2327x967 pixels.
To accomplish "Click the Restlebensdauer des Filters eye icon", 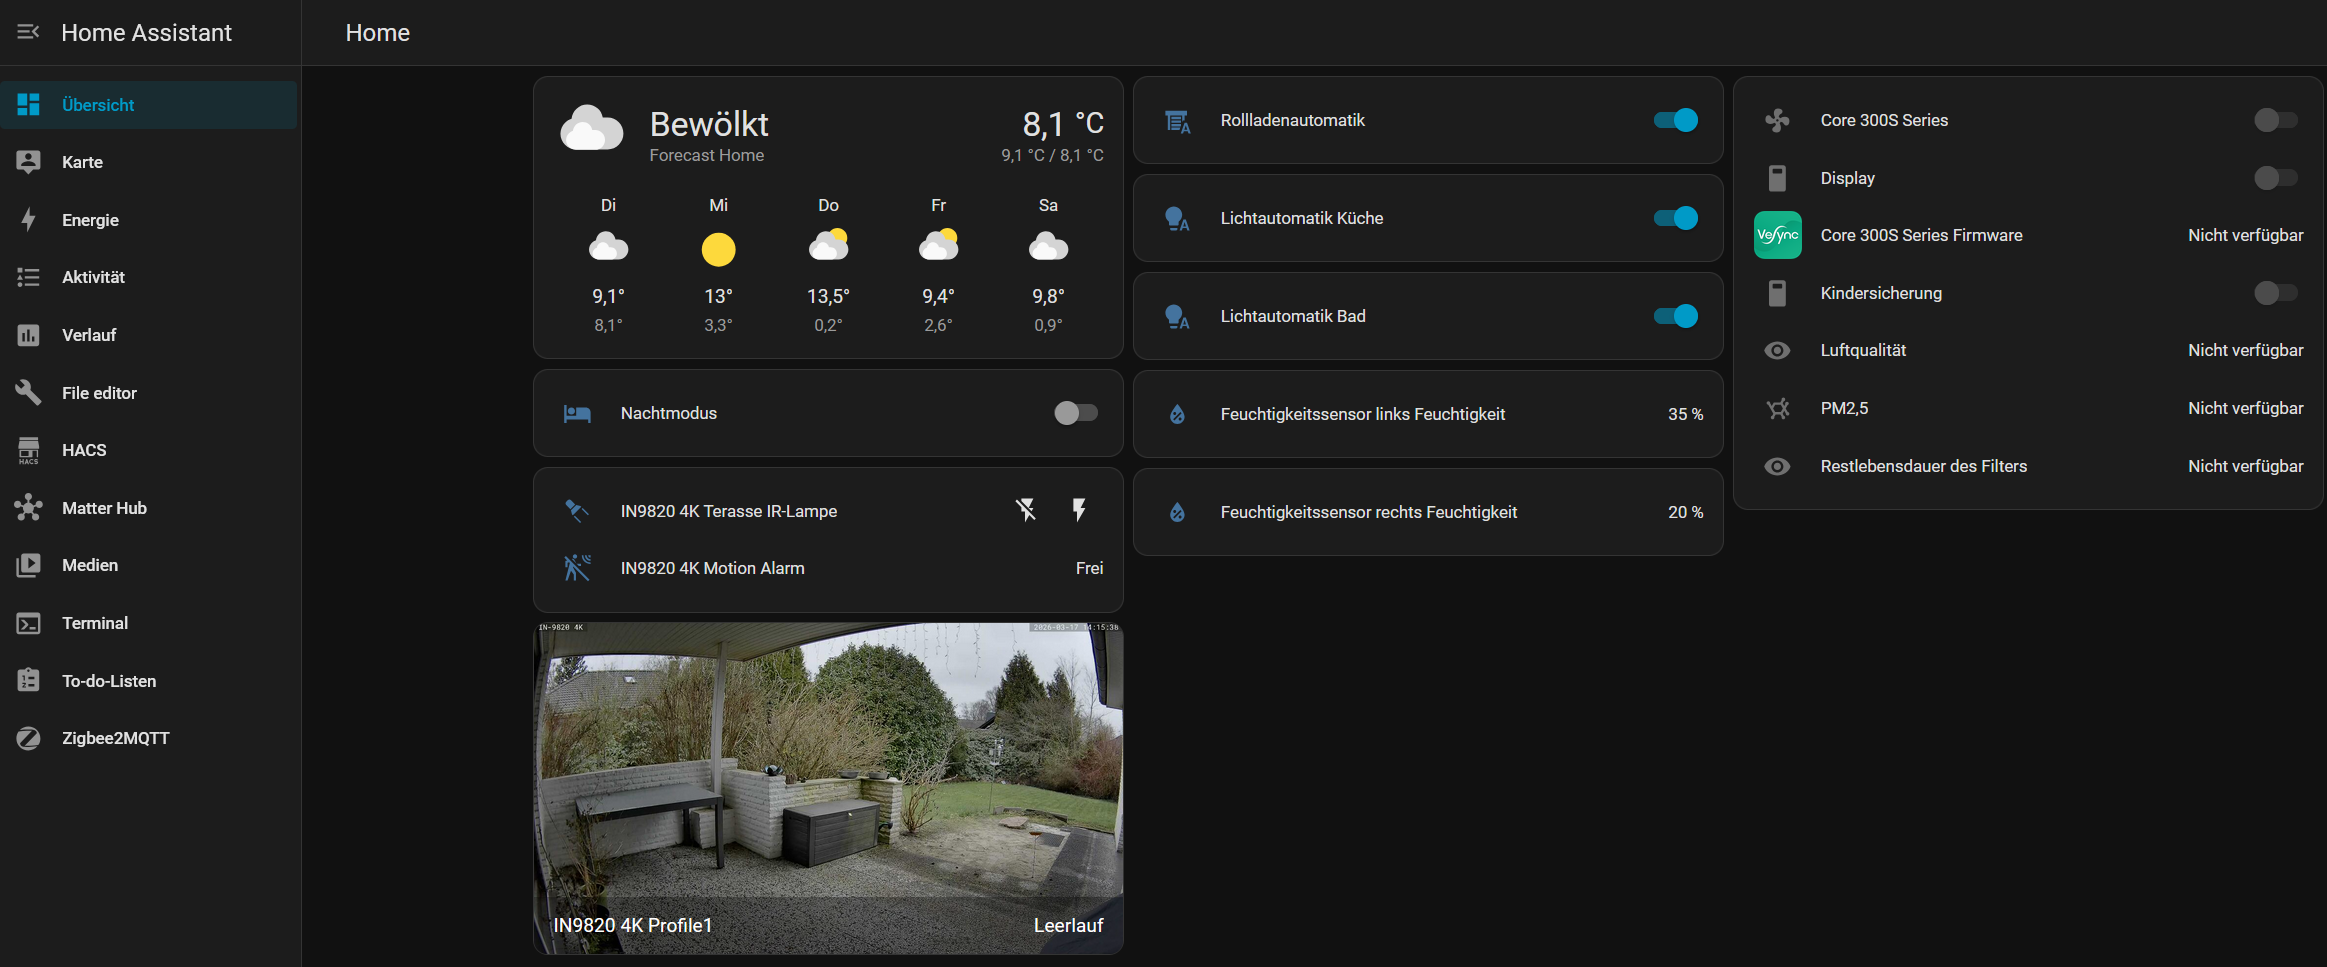I will coord(1777,466).
